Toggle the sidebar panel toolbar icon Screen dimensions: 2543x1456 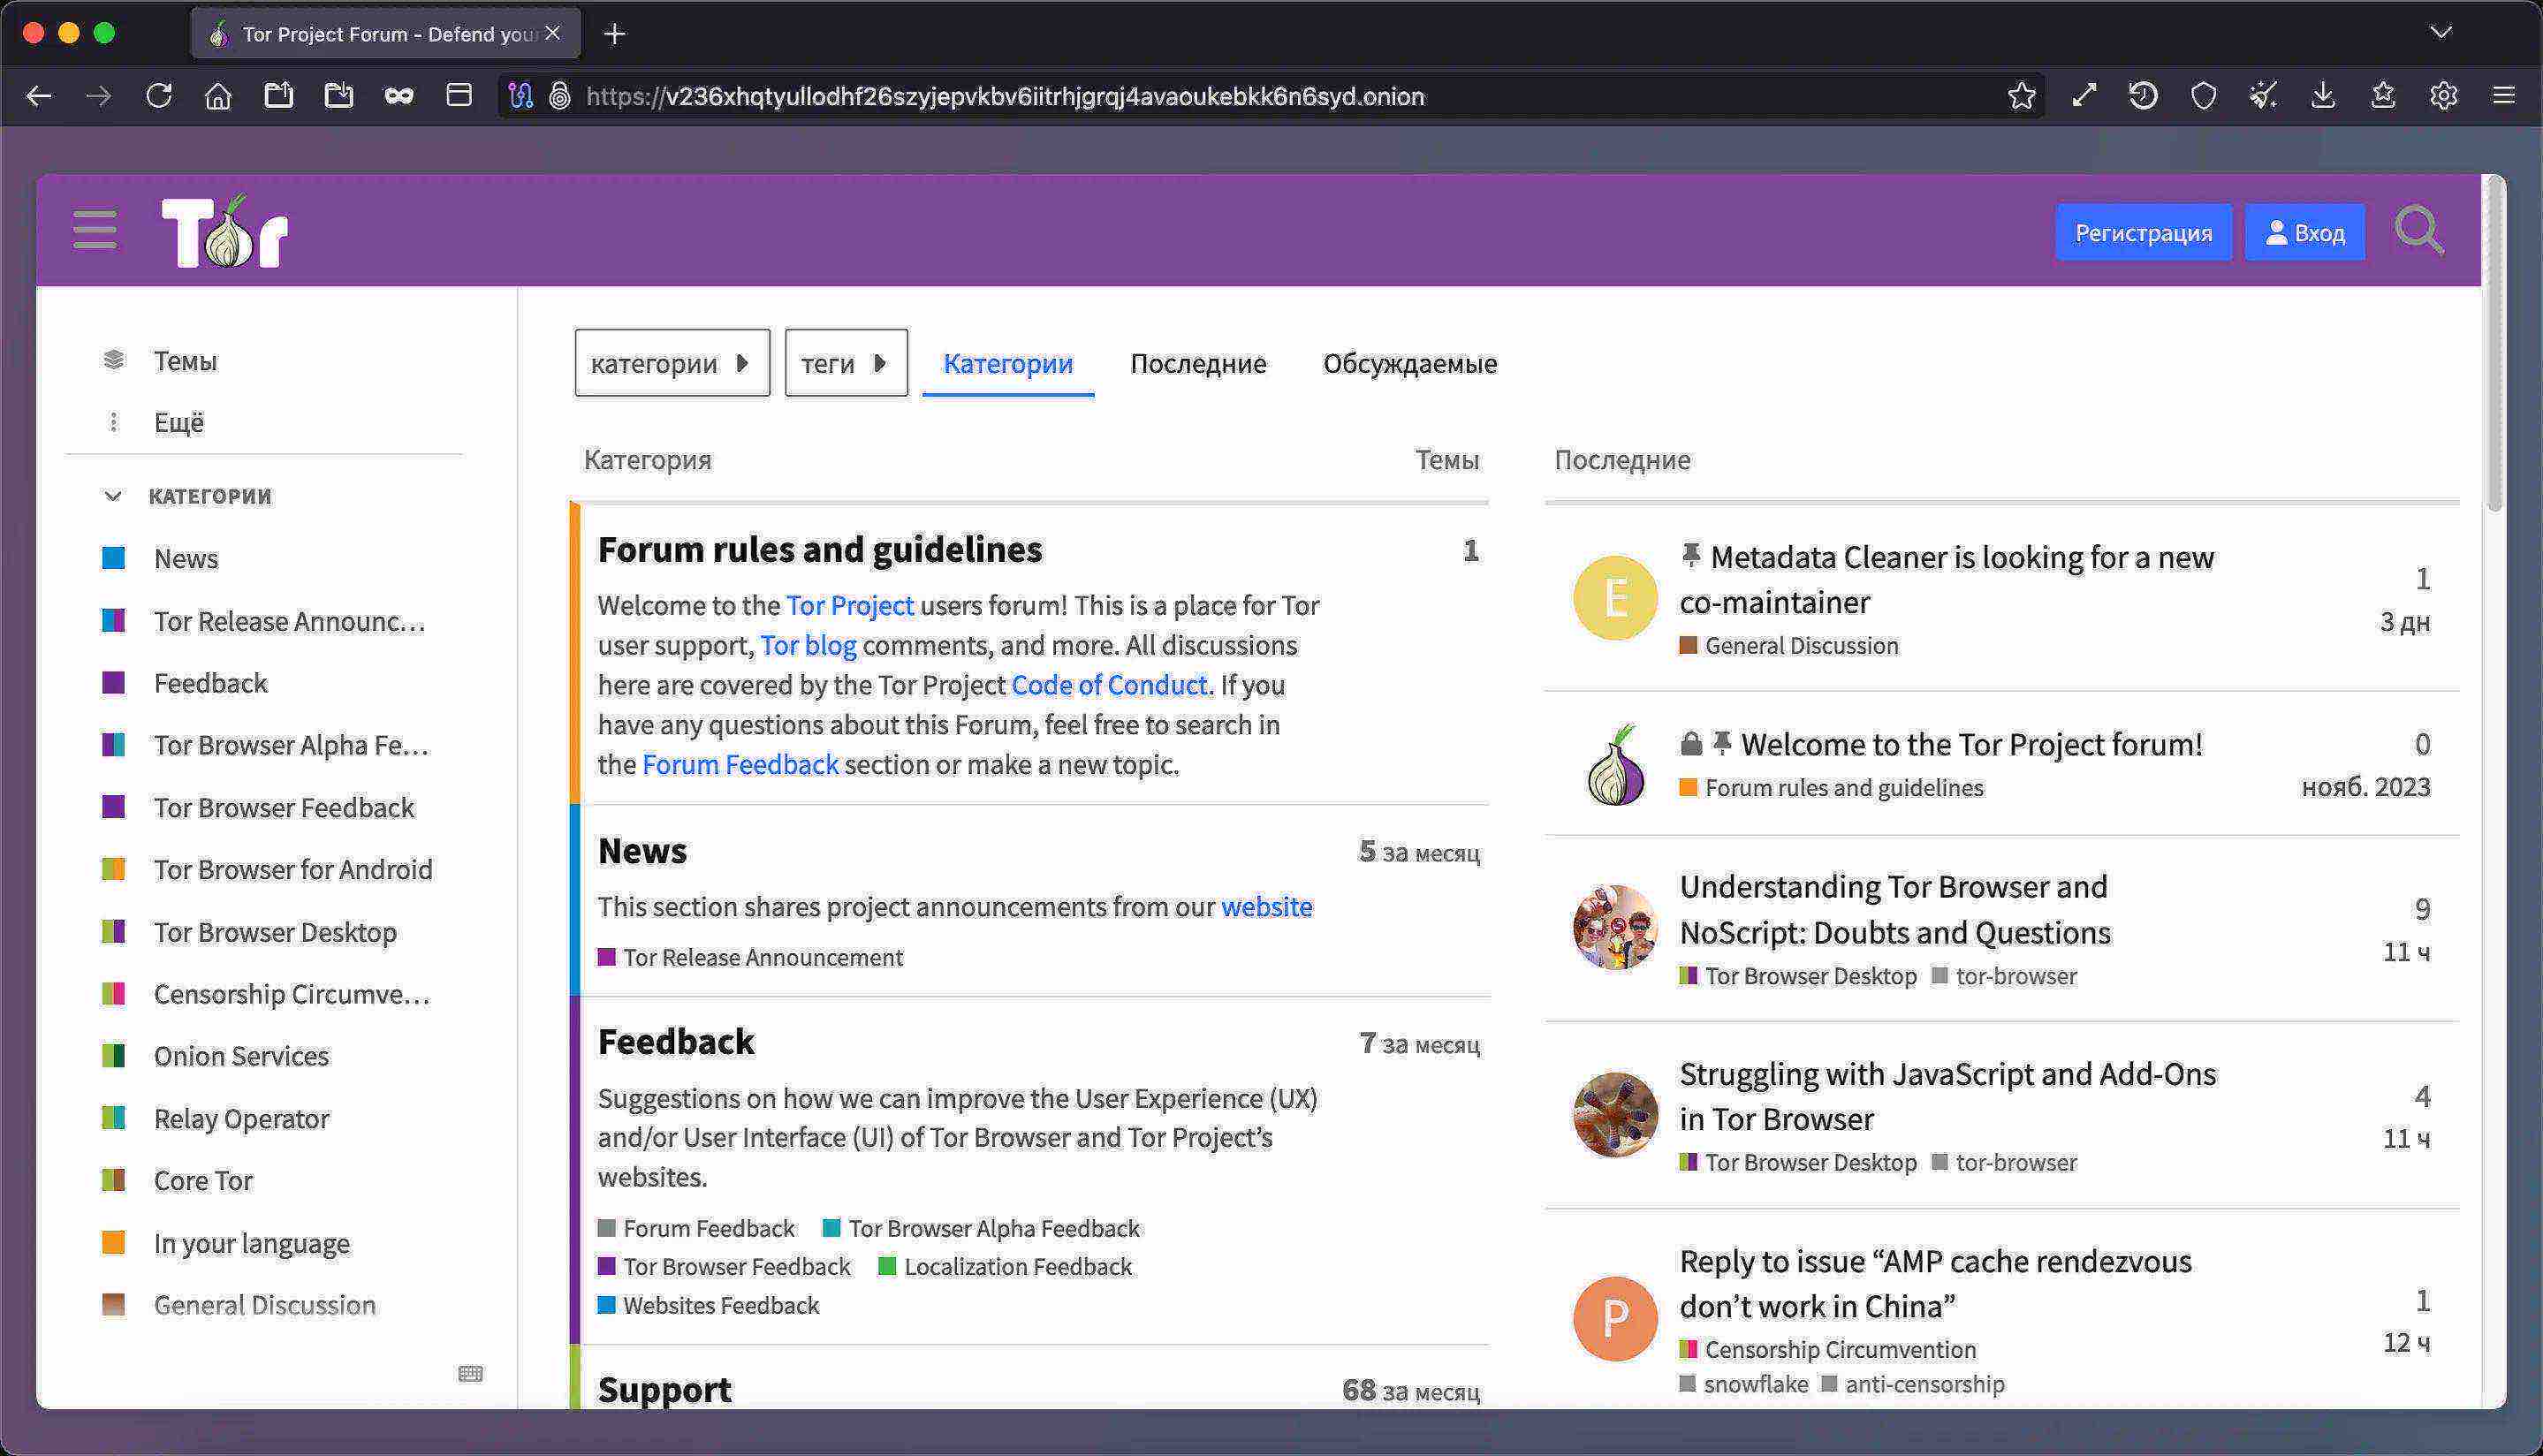coord(459,96)
